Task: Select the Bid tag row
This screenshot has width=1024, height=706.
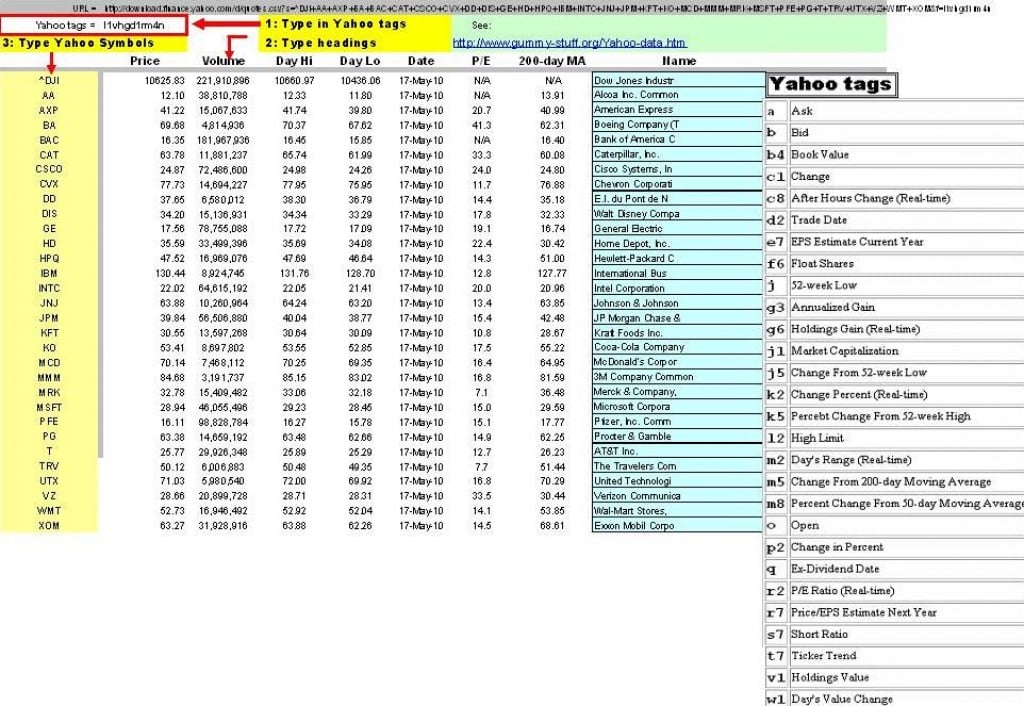Action: click(895, 133)
